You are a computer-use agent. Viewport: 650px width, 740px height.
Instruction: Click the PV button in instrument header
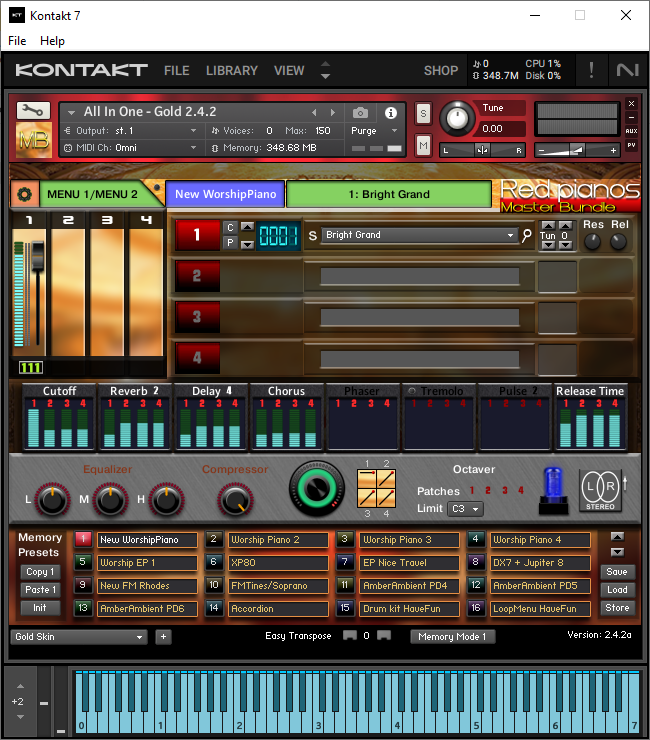[631, 145]
